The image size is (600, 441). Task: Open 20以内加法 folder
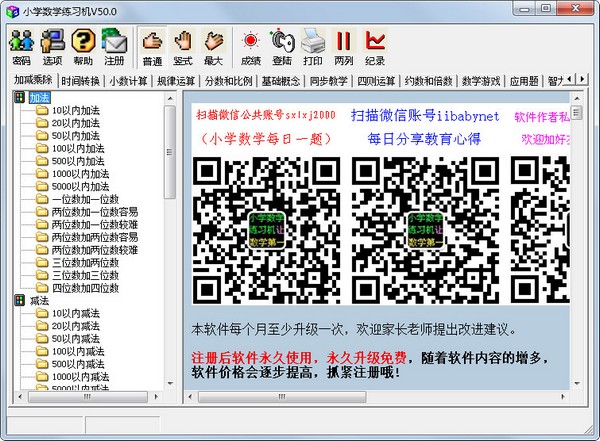click(68, 123)
